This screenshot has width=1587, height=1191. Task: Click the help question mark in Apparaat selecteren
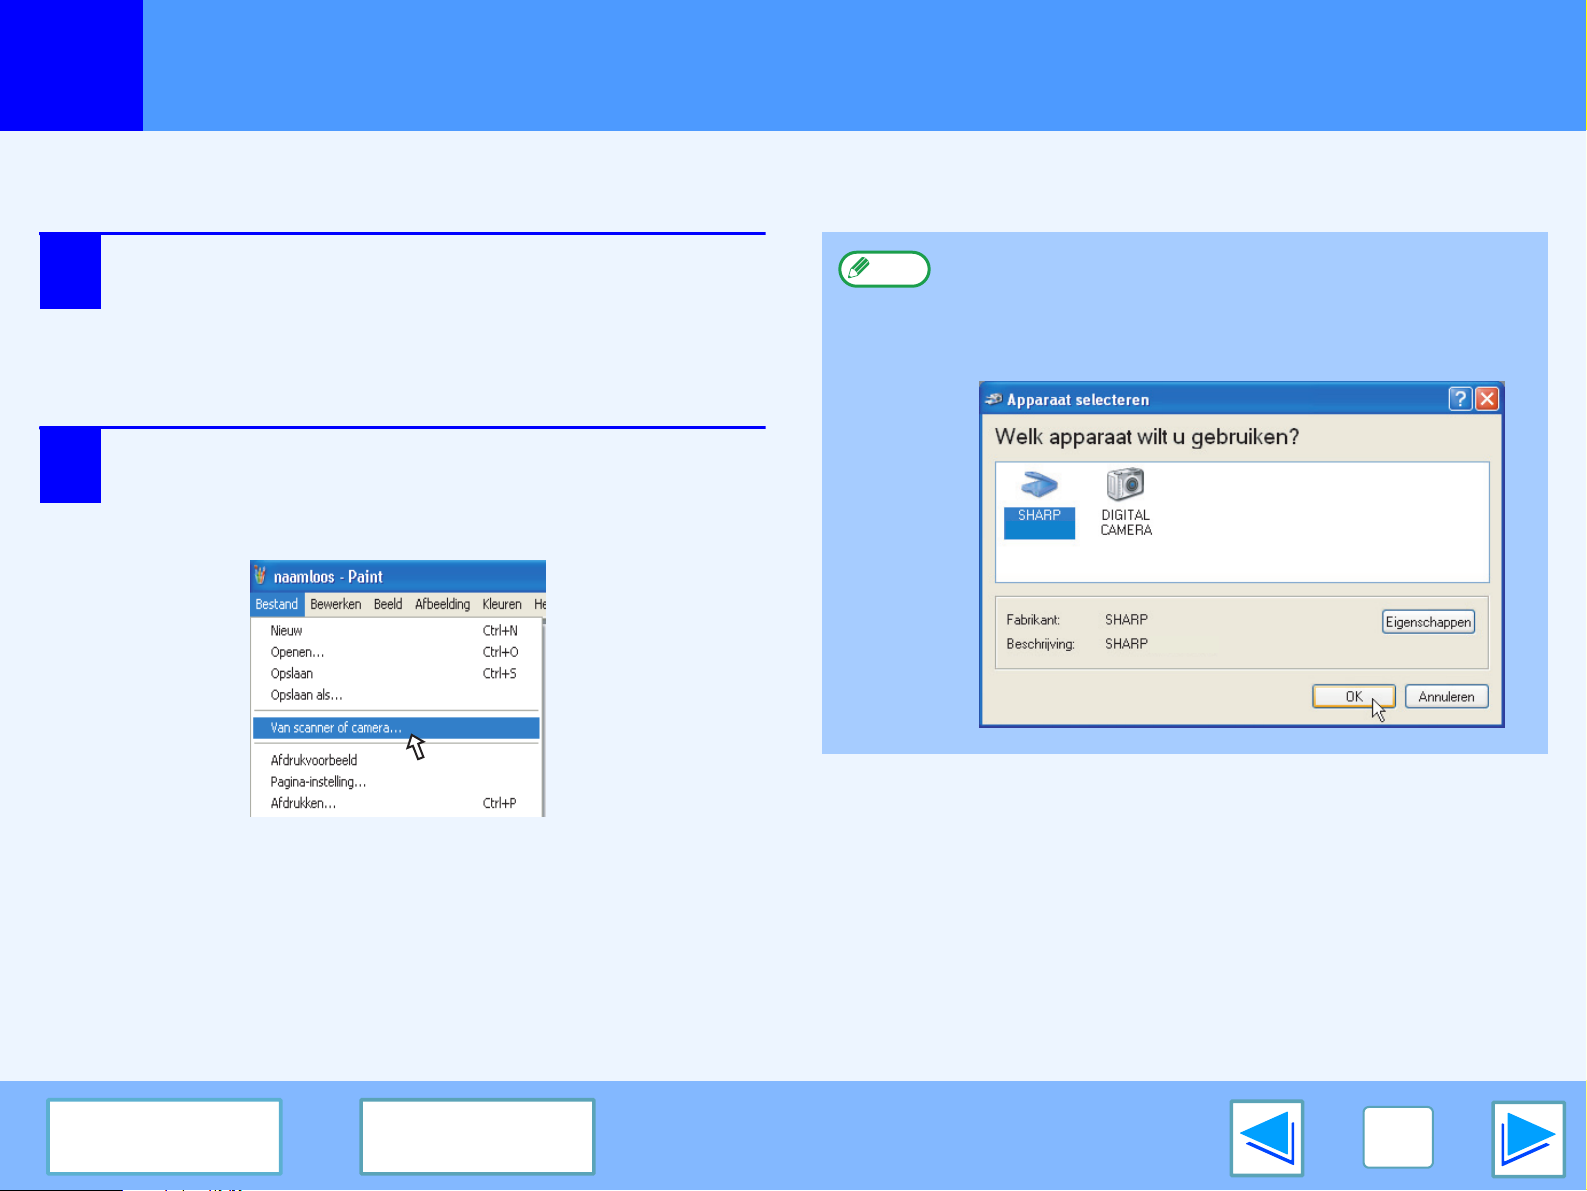point(1460,399)
